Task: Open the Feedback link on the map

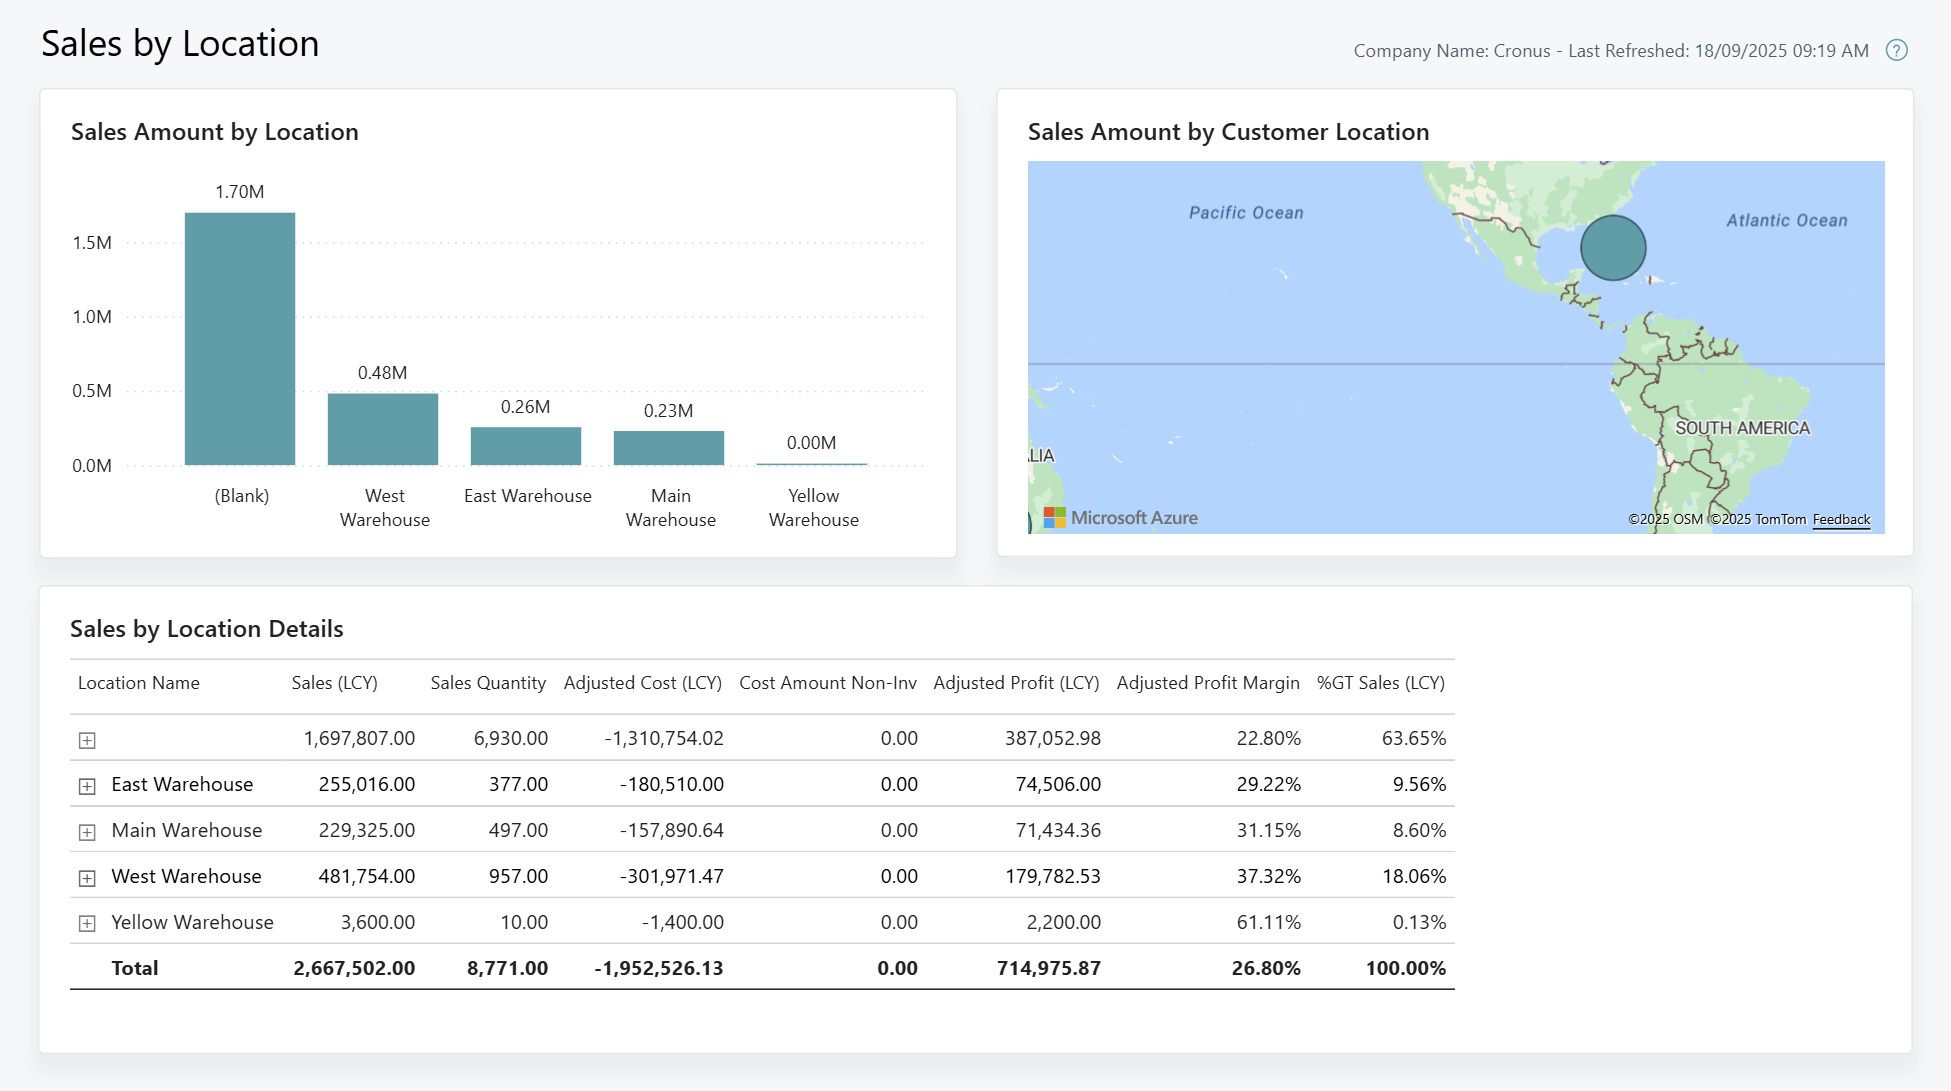Action: click(1841, 519)
